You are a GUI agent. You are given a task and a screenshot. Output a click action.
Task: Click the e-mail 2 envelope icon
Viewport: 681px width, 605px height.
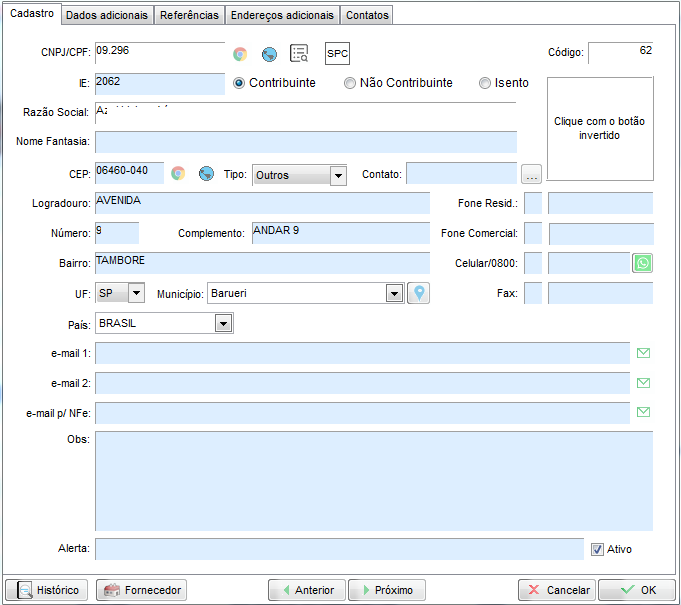click(x=643, y=383)
